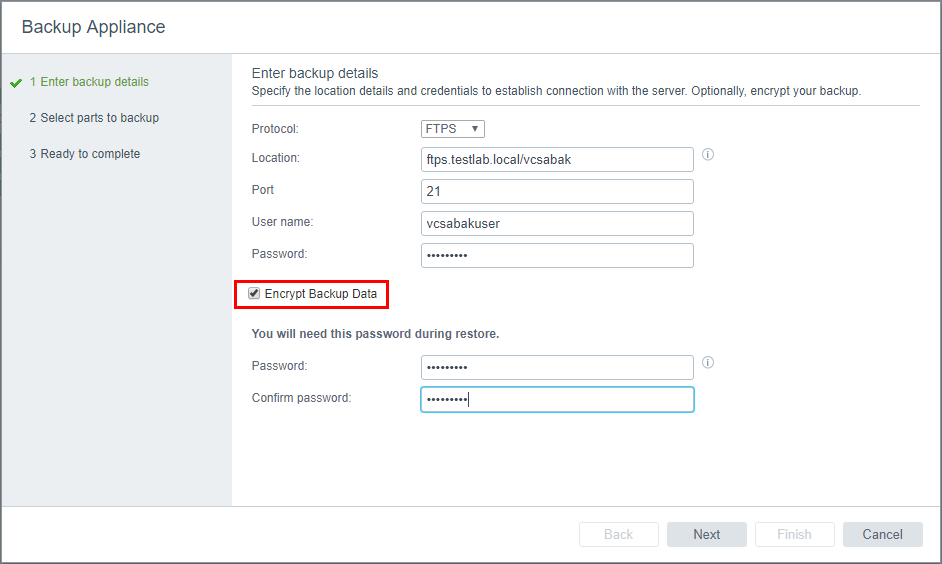Click the Cancel button
The height and width of the screenshot is (564, 942).
pos(882,534)
